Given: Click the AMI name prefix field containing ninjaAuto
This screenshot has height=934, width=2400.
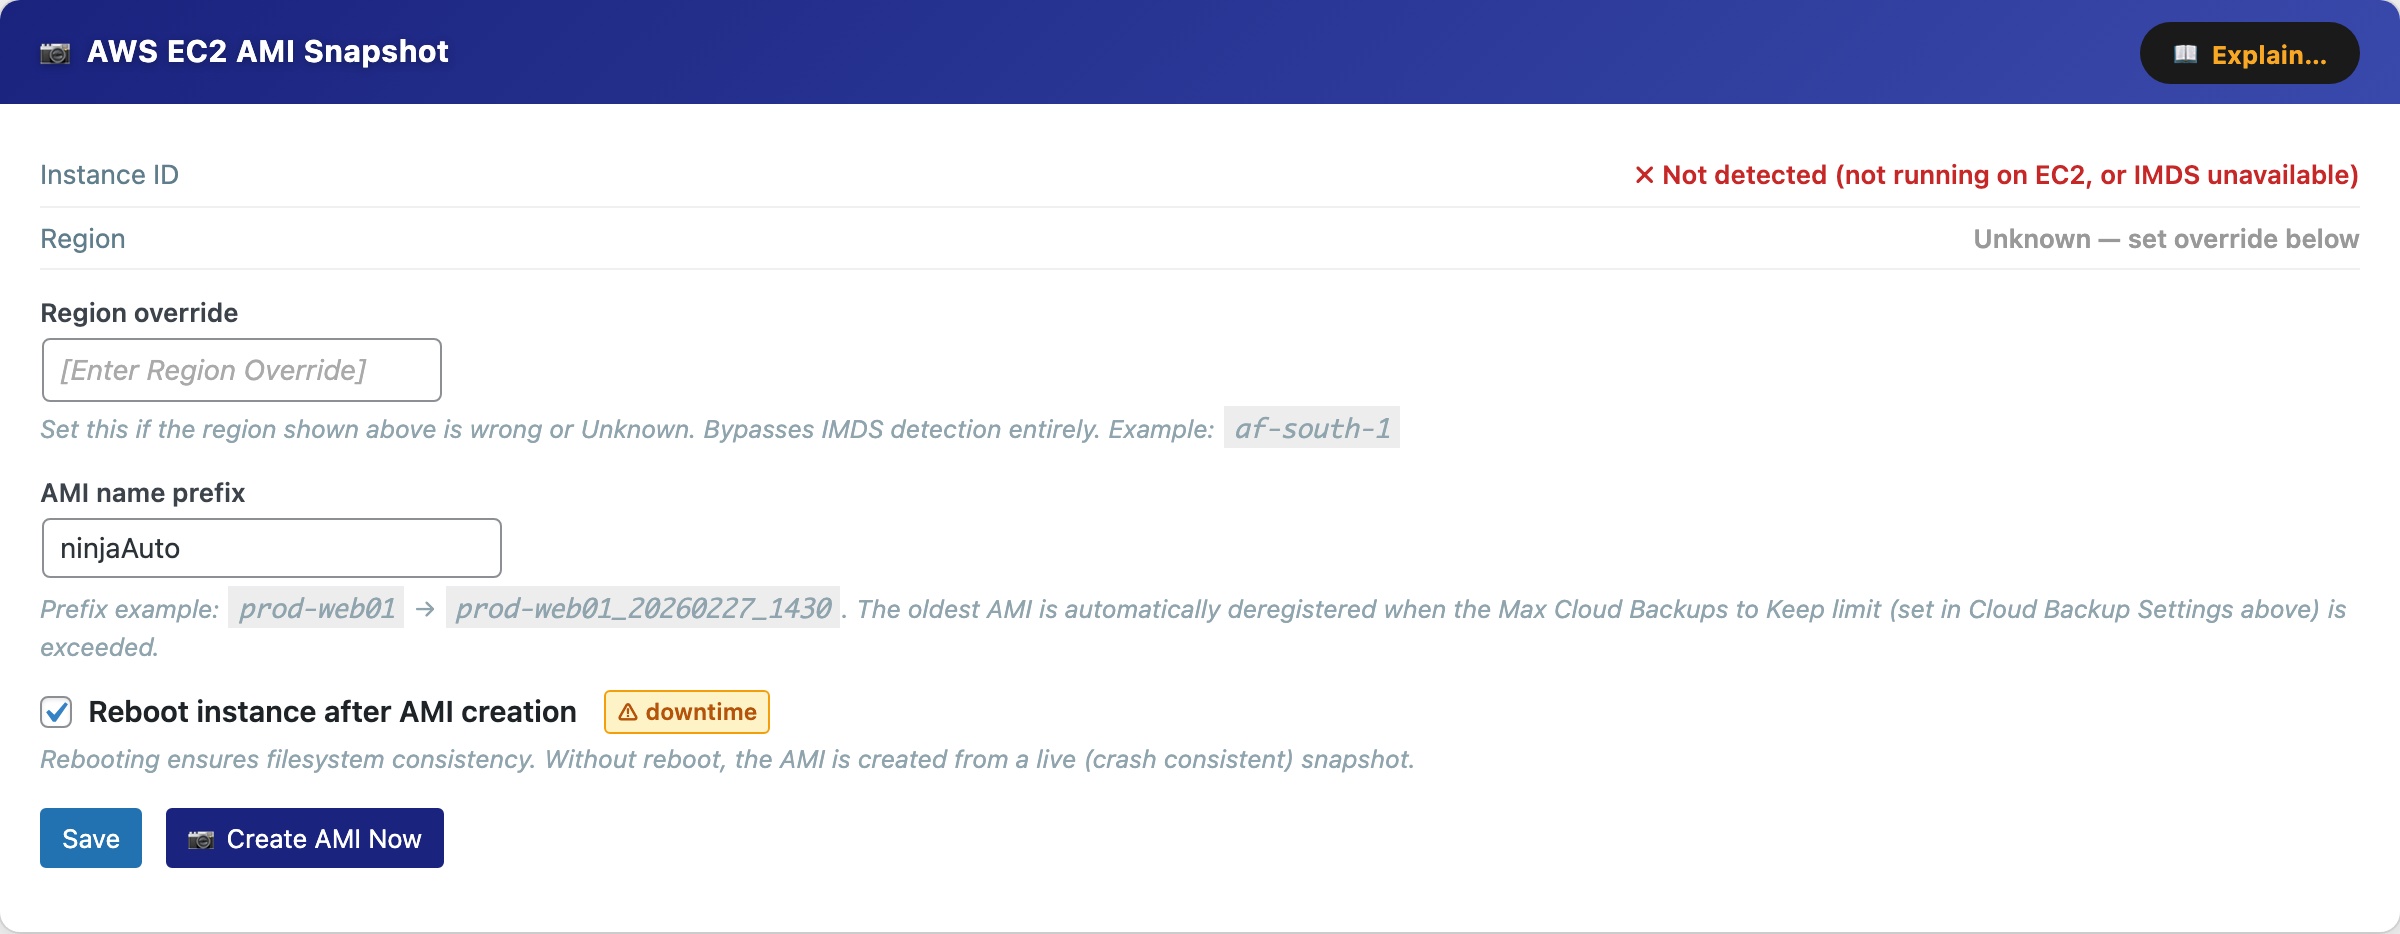Looking at the screenshot, I should [x=271, y=548].
